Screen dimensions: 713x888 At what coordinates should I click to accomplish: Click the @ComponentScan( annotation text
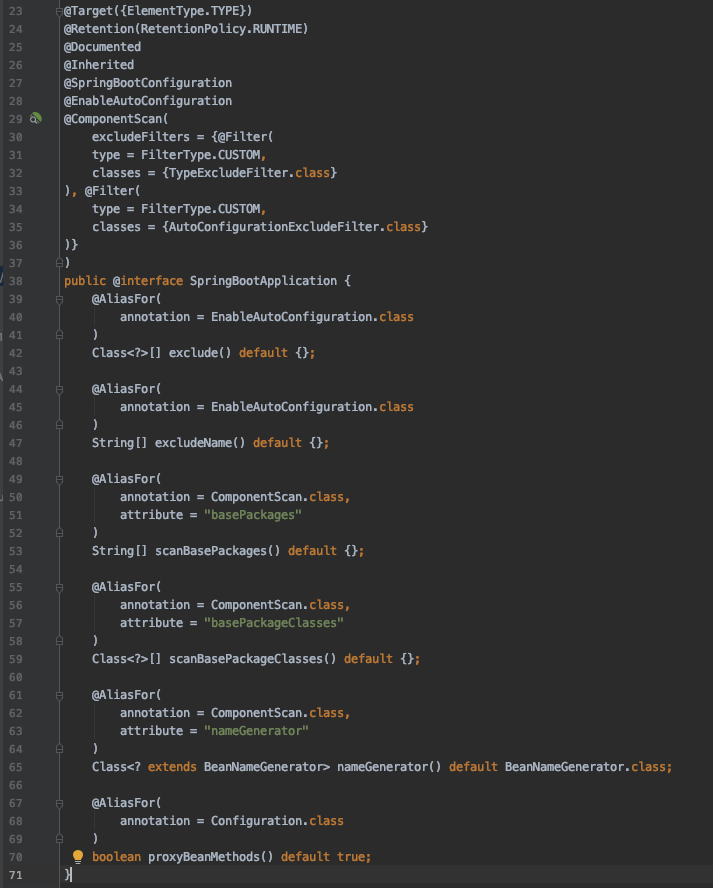click(116, 119)
